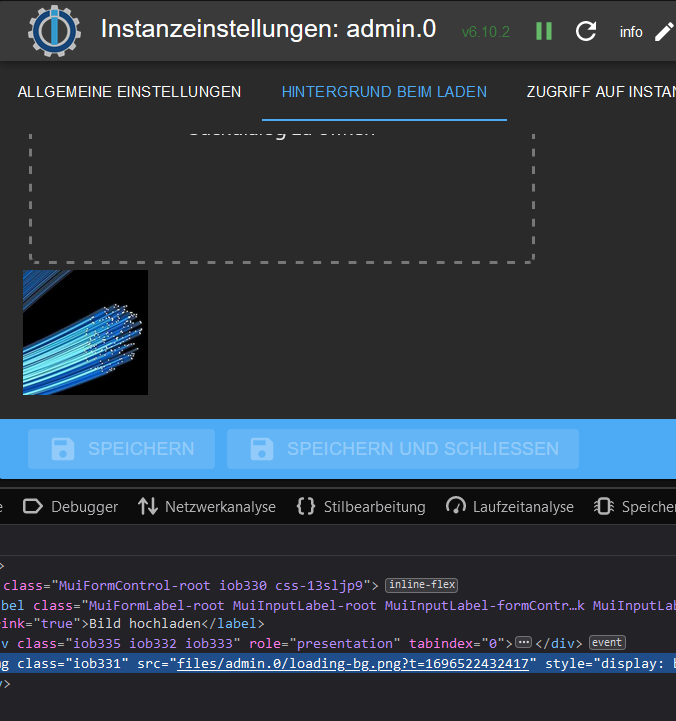The width and height of the screenshot is (676, 721).
Task: Restart the instance with reload icon
Action: [586, 31]
